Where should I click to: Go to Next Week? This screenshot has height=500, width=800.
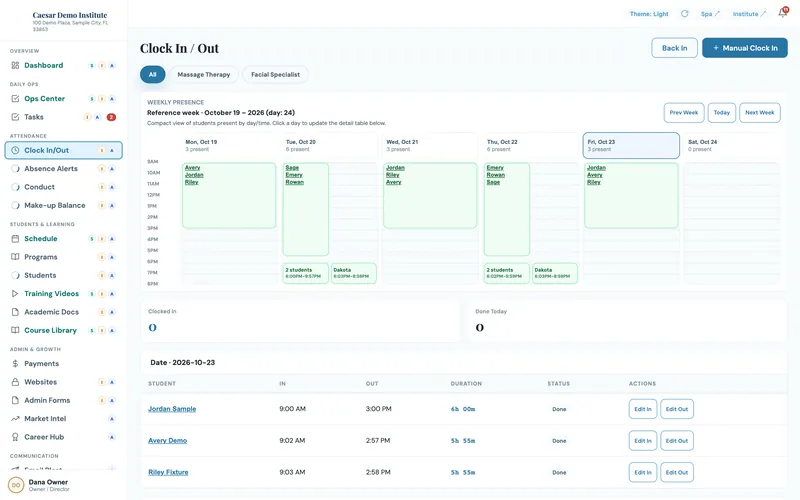760,112
